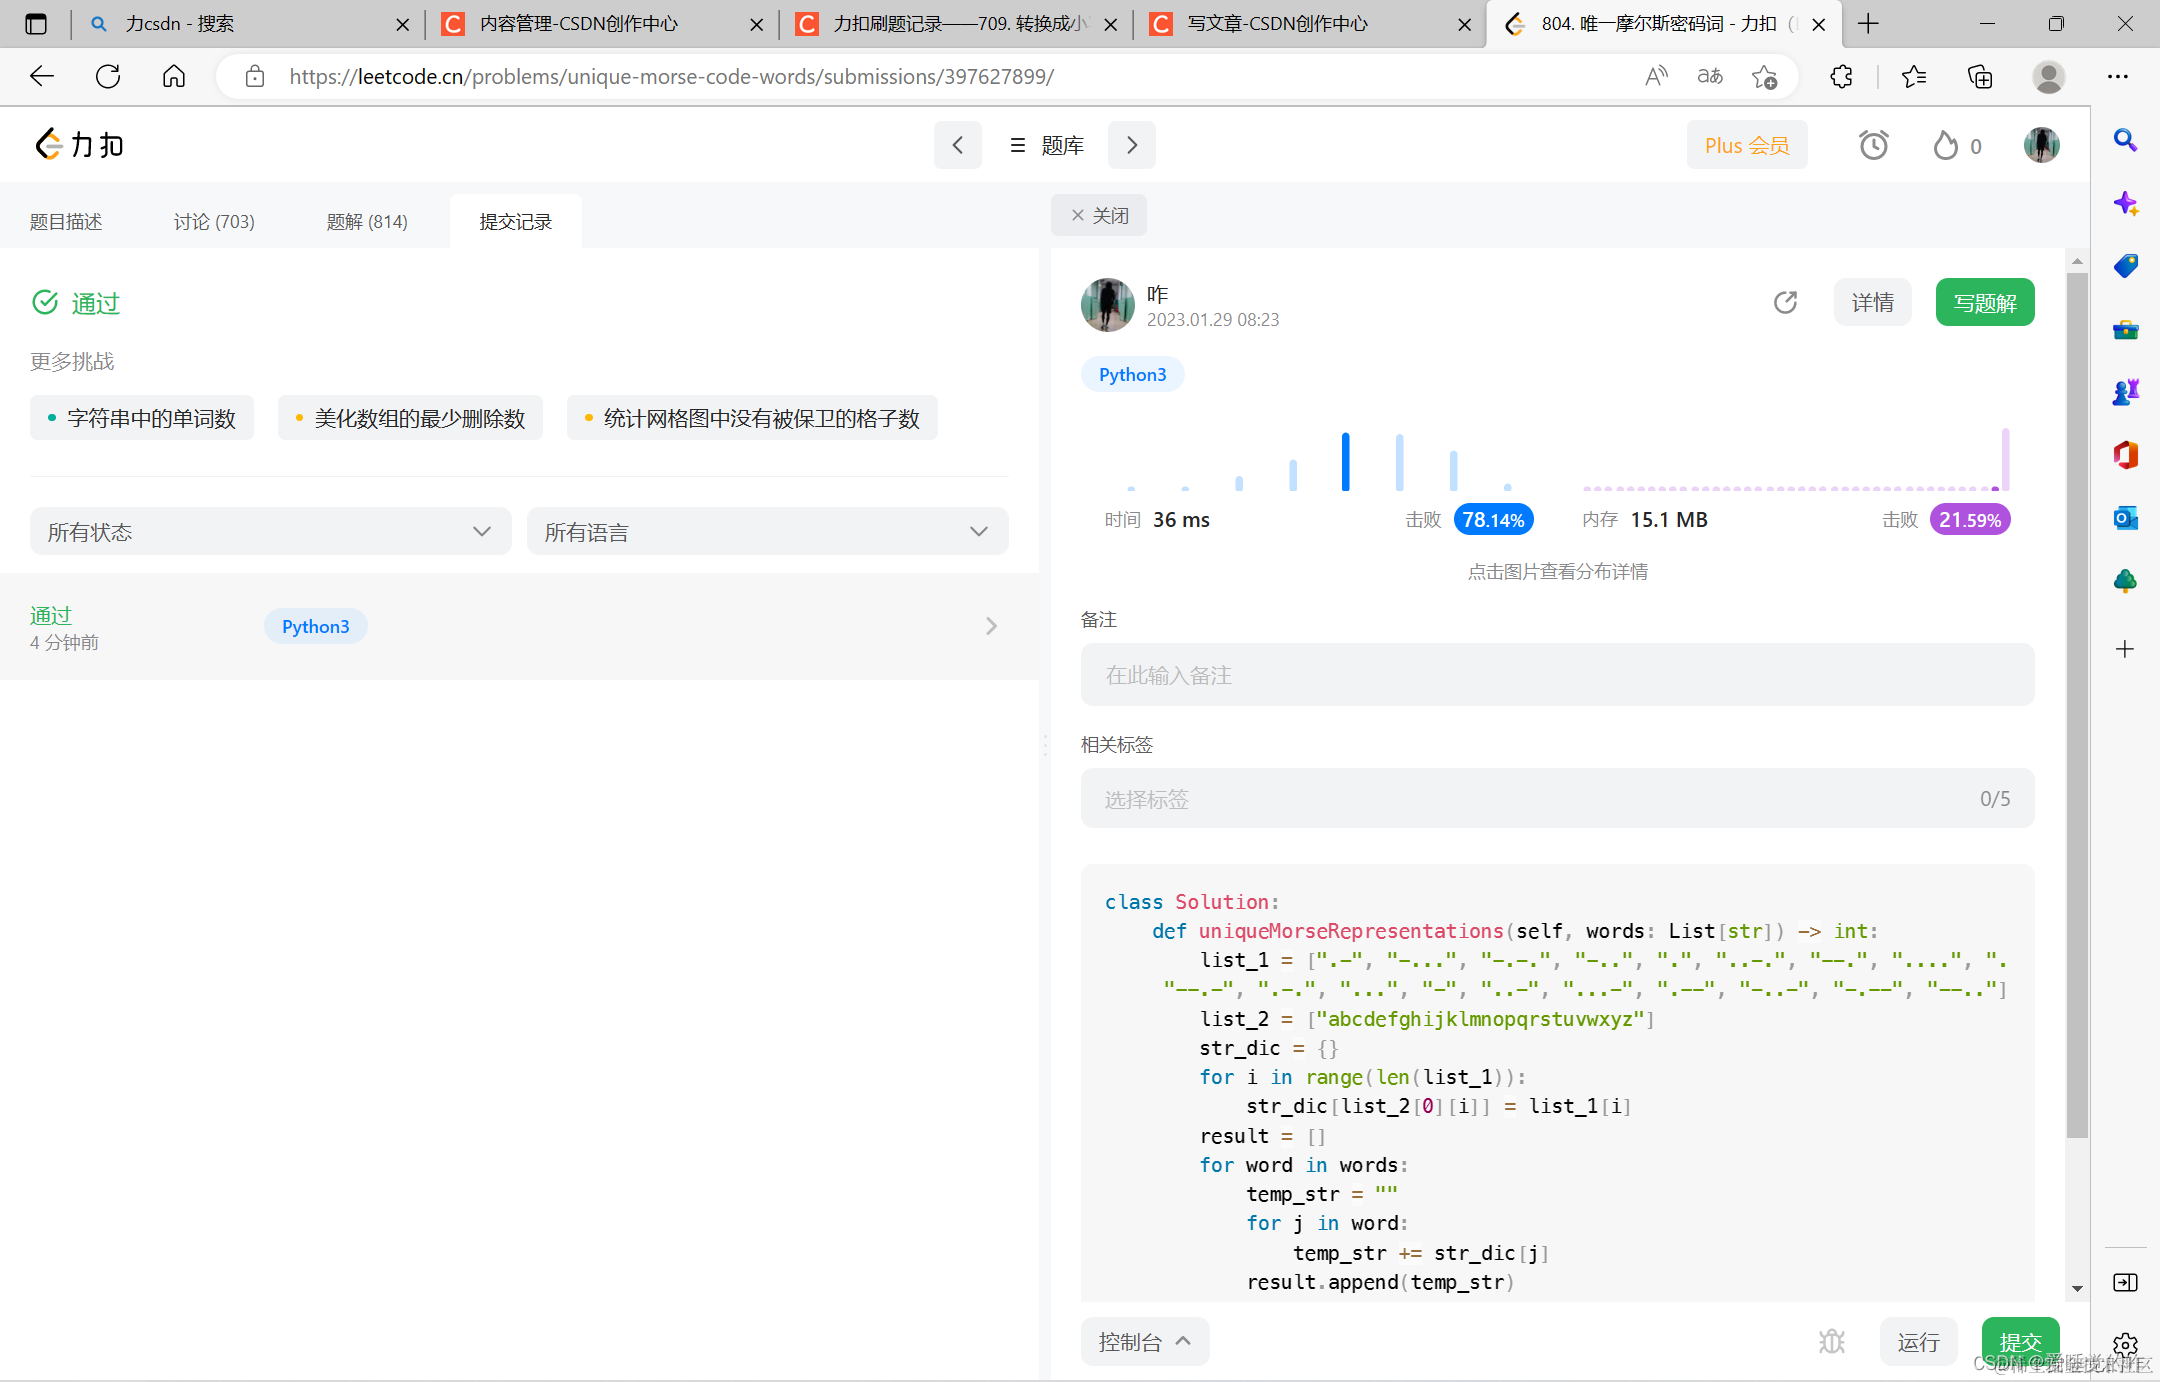Click the refresh icon beside 详情
The image size is (2160, 1382).
pyautogui.click(x=1785, y=302)
